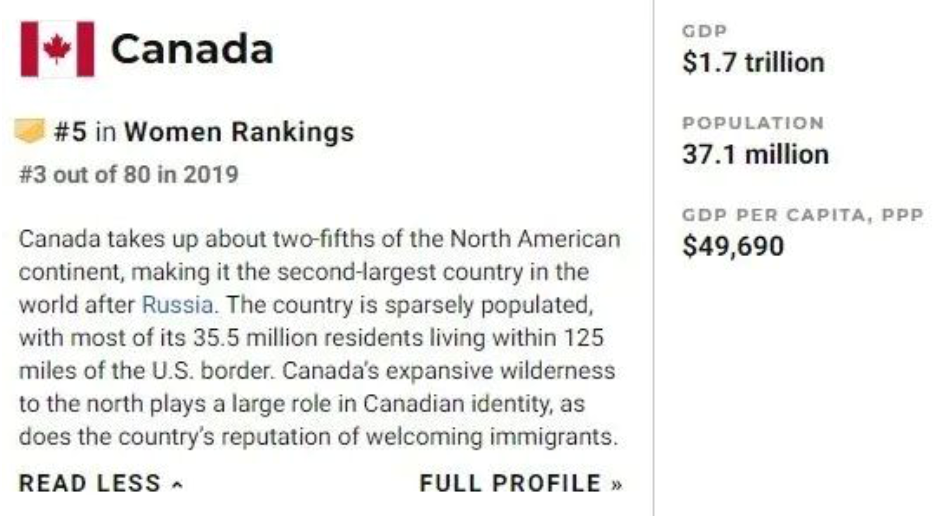Click the double chevron after FULL PROFILE
The height and width of the screenshot is (516, 946).
(x=616, y=485)
